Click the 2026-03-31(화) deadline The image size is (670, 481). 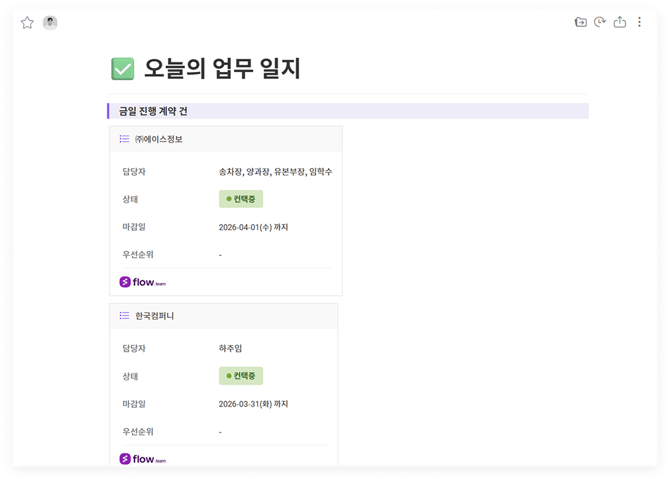(x=253, y=404)
